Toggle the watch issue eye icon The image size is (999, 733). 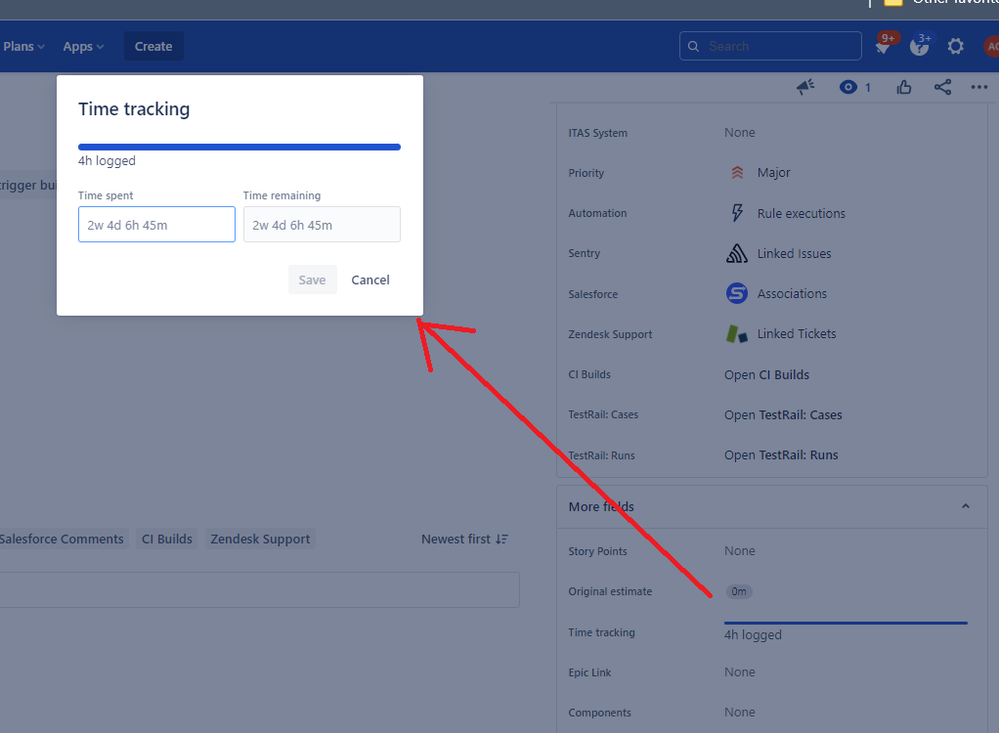[x=848, y=87]
